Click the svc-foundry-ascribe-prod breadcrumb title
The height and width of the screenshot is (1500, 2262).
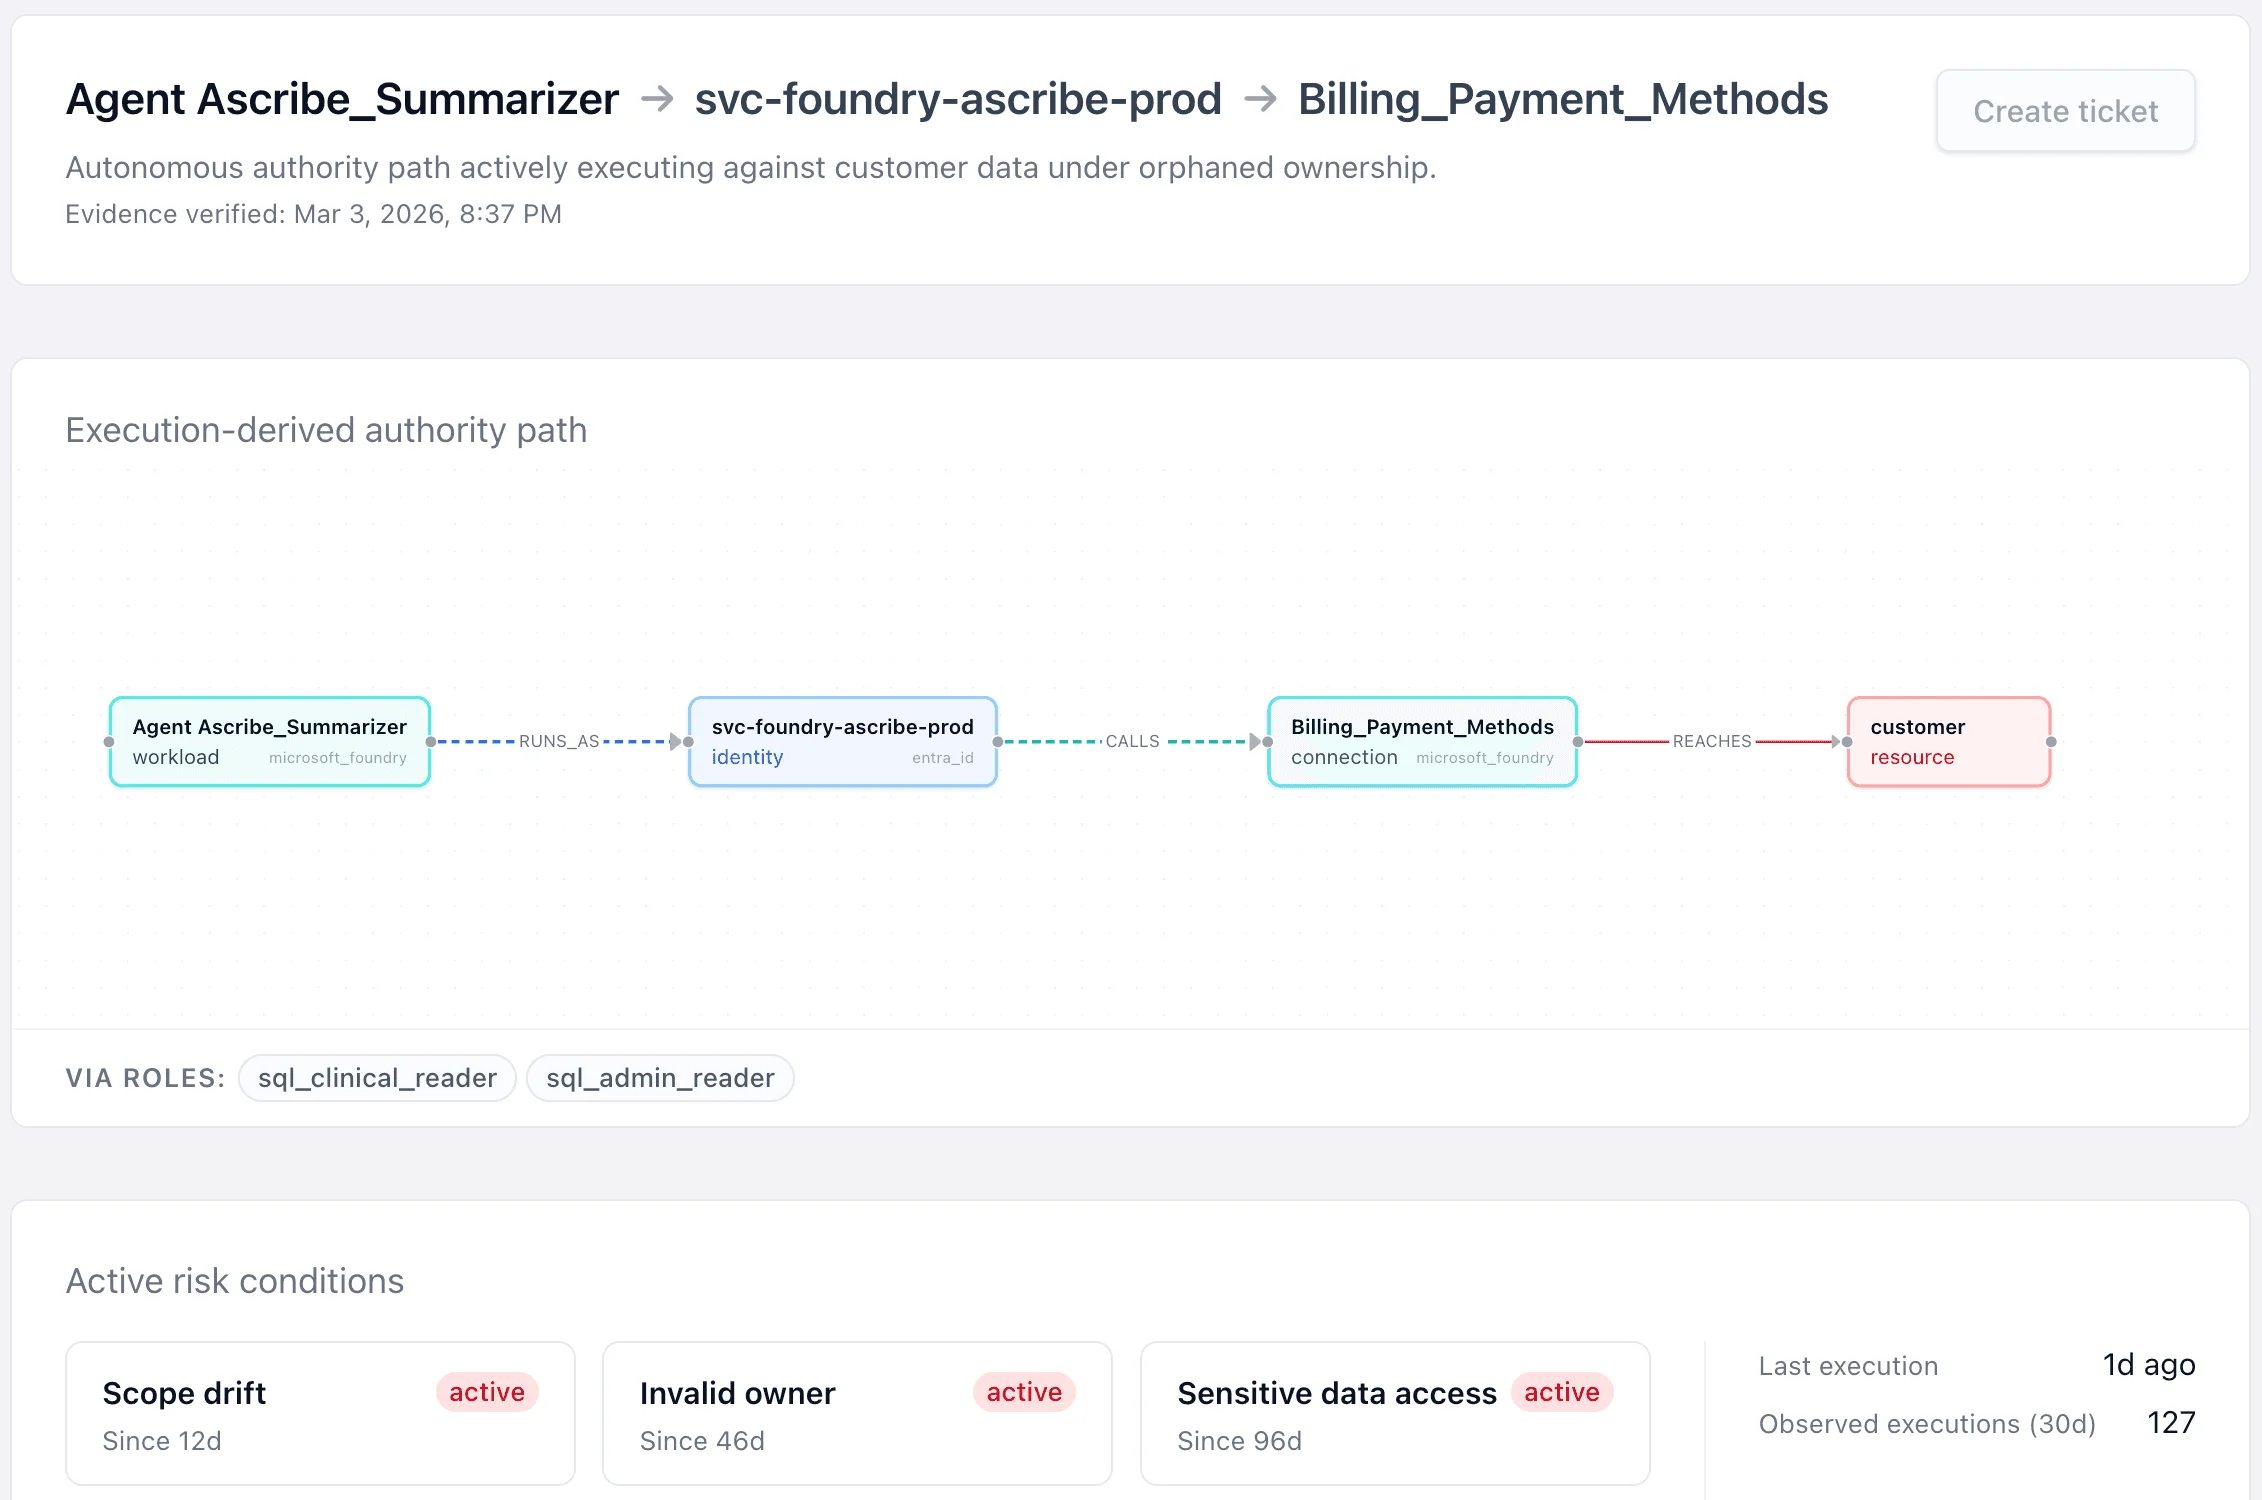tap(958, 99)
